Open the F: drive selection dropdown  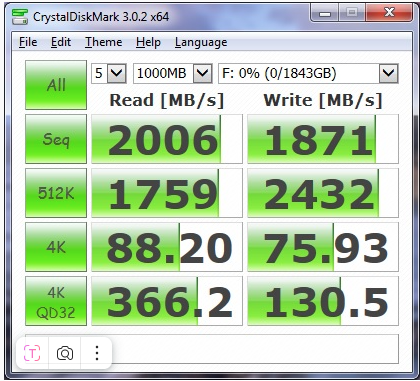[308, 73]
